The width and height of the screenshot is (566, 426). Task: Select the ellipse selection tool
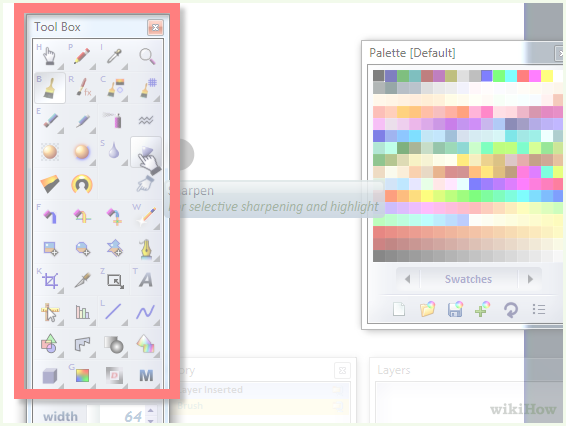[x=82, y=248]
